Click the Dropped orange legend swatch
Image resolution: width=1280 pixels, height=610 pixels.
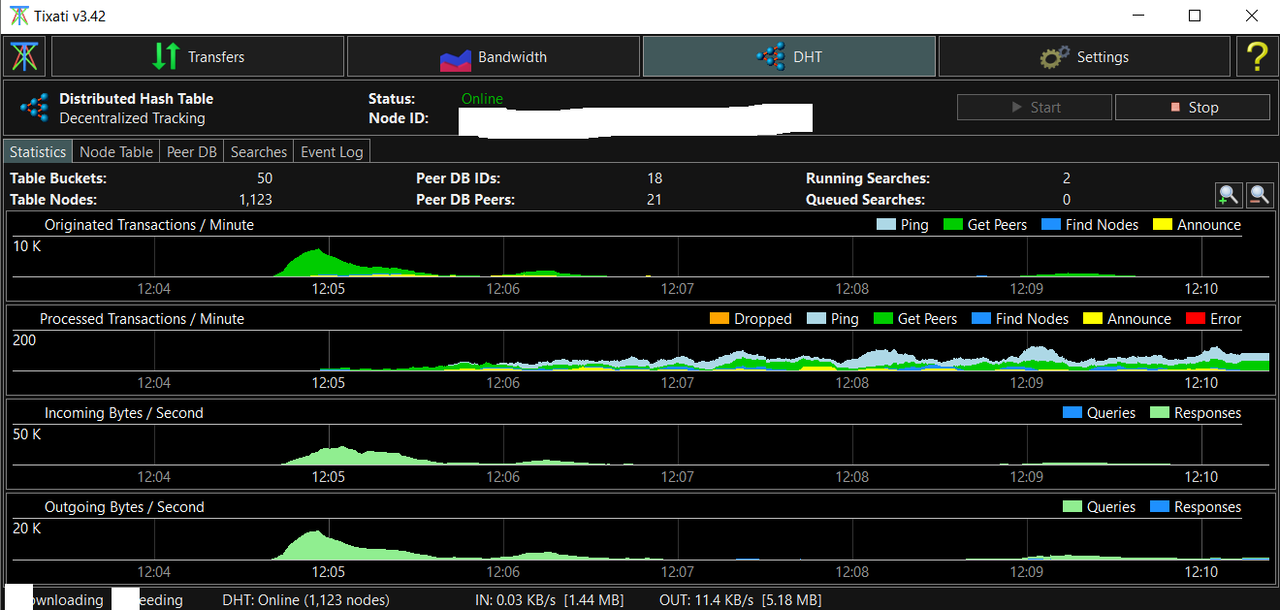click(x=721, y=319)
